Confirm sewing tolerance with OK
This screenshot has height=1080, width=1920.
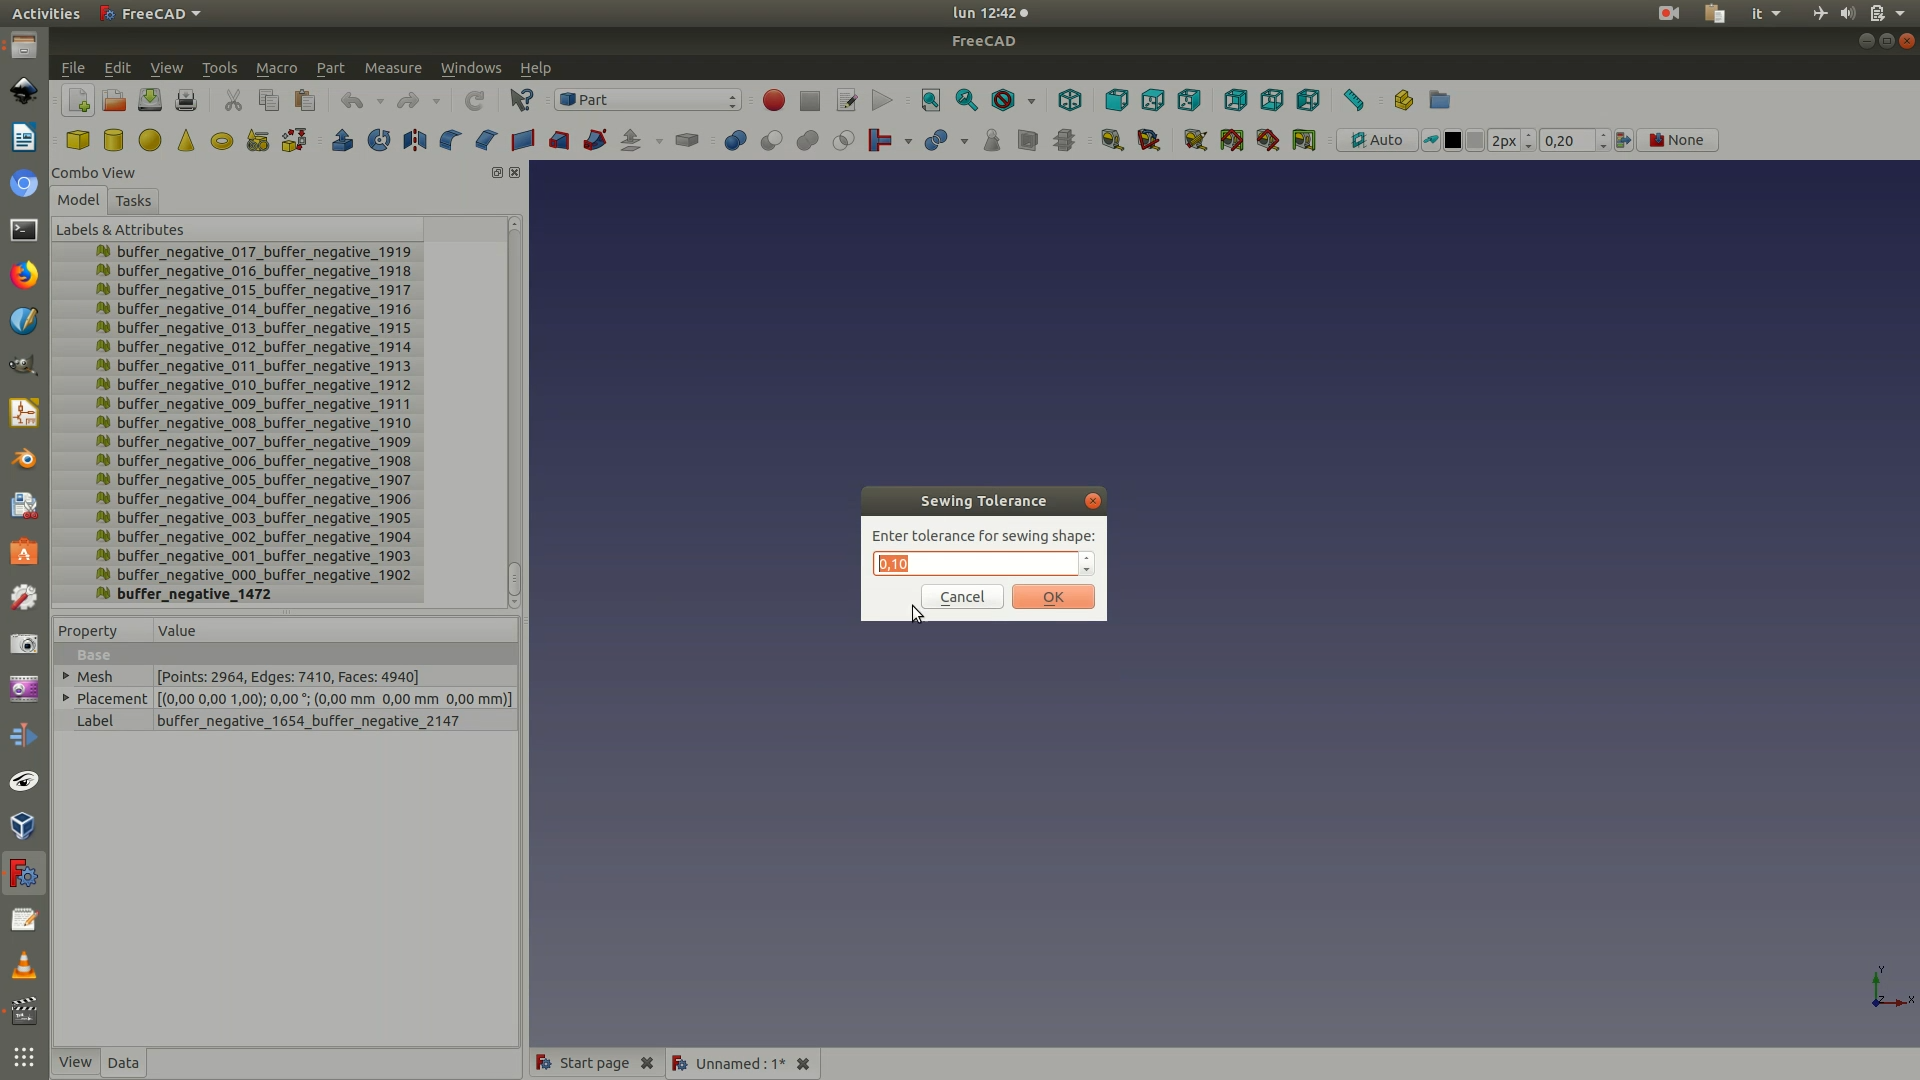click(1053, 597)
